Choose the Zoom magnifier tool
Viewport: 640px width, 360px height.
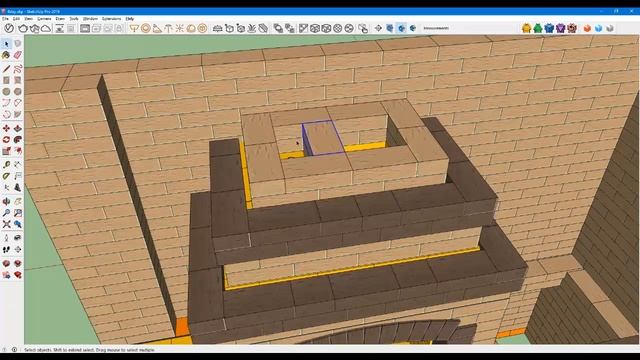click(x=6, y=213)
